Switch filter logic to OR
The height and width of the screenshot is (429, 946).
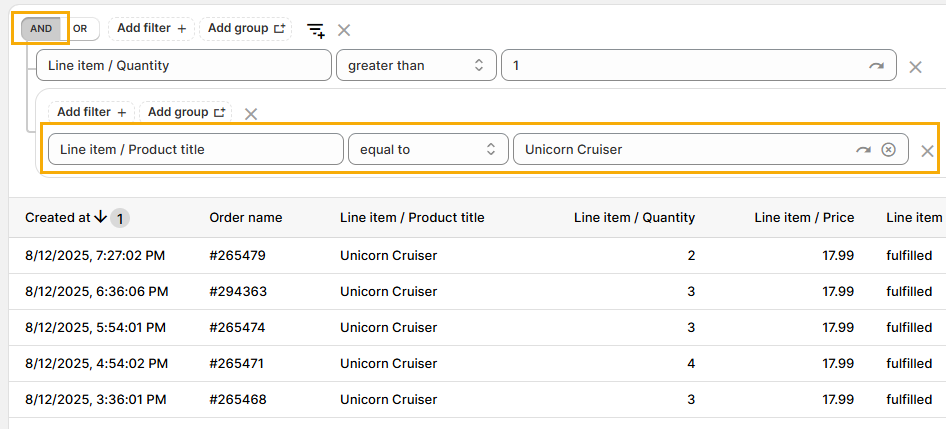pos(80,29)
